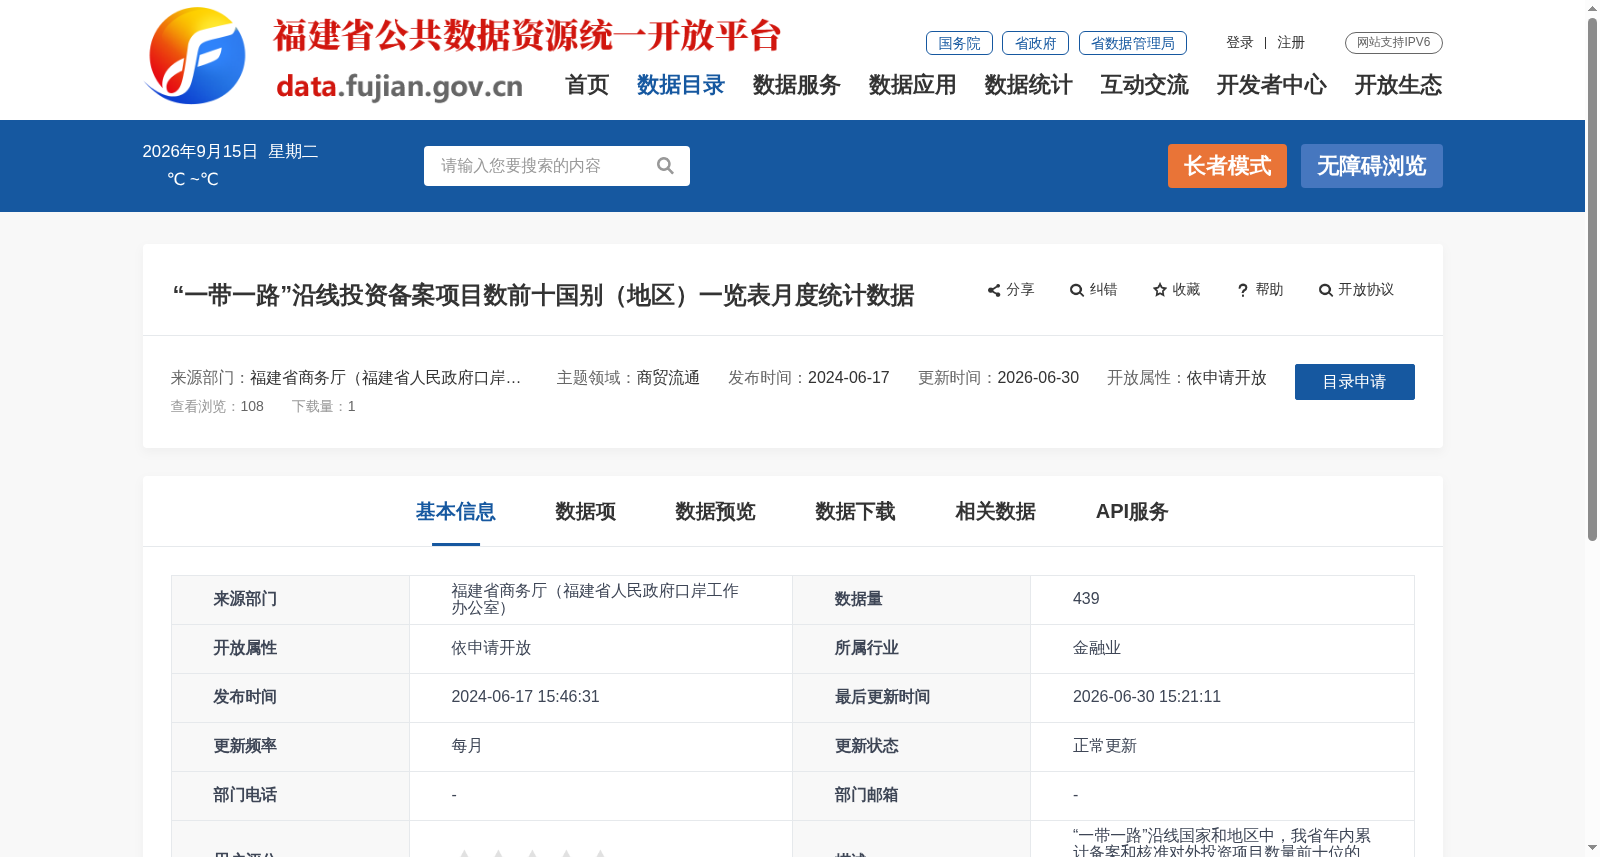Click the 2024-06-17 15:46:31 cell
1600x857 pixels.
tap(601, 697)
